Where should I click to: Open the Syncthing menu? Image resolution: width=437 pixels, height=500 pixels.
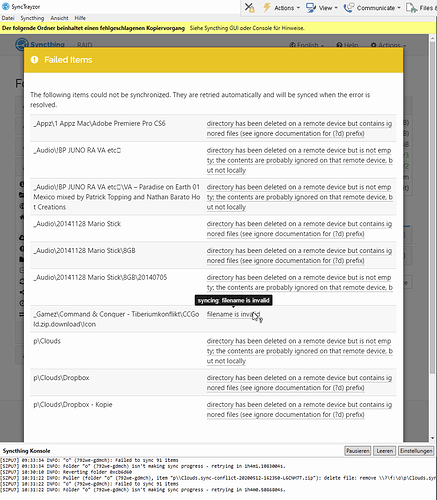pos(32,18)
